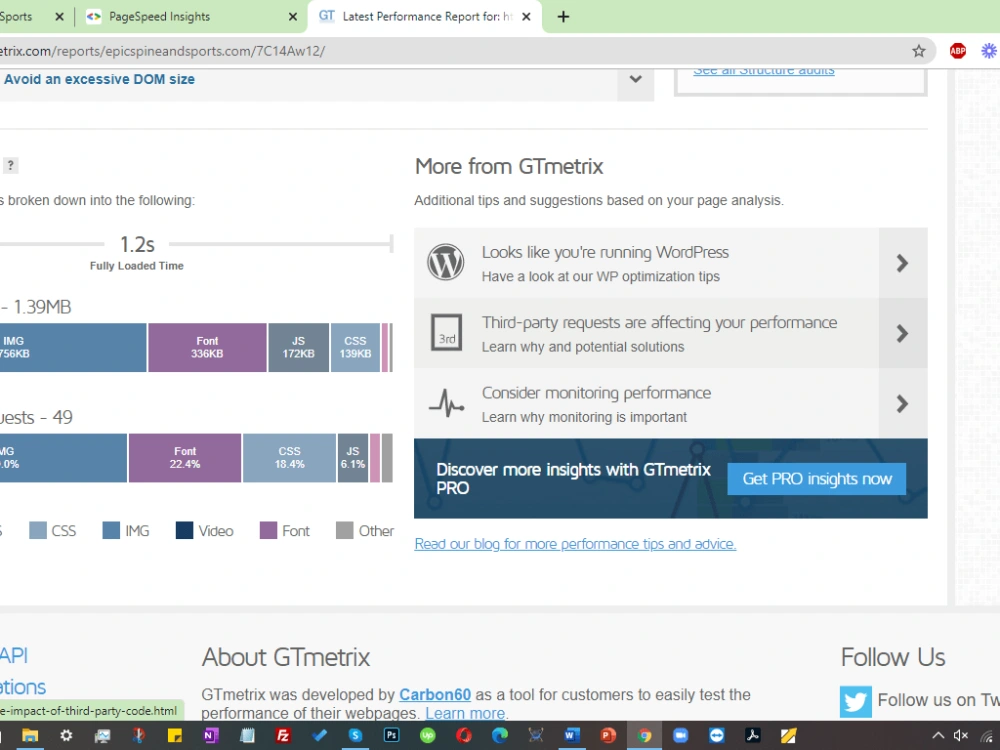Click Get PRO insights now button
1000x750 pixels.
[816, 479]
